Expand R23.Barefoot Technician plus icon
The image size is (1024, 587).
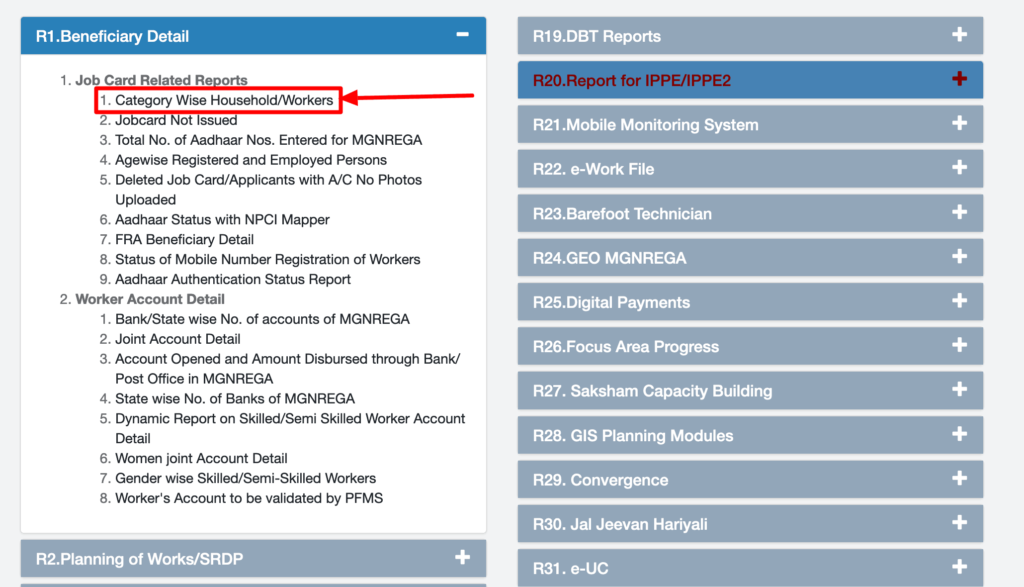(959, 212)
